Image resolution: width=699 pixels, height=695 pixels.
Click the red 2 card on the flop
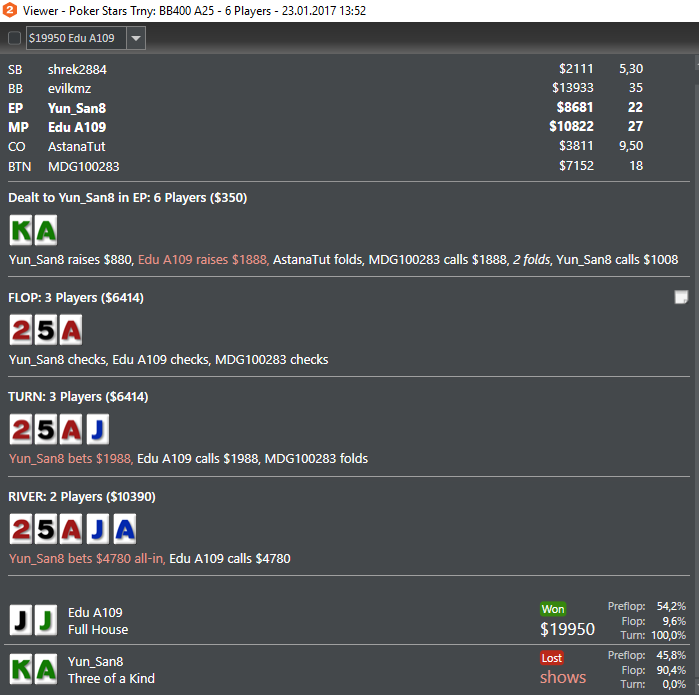(21, 330)
